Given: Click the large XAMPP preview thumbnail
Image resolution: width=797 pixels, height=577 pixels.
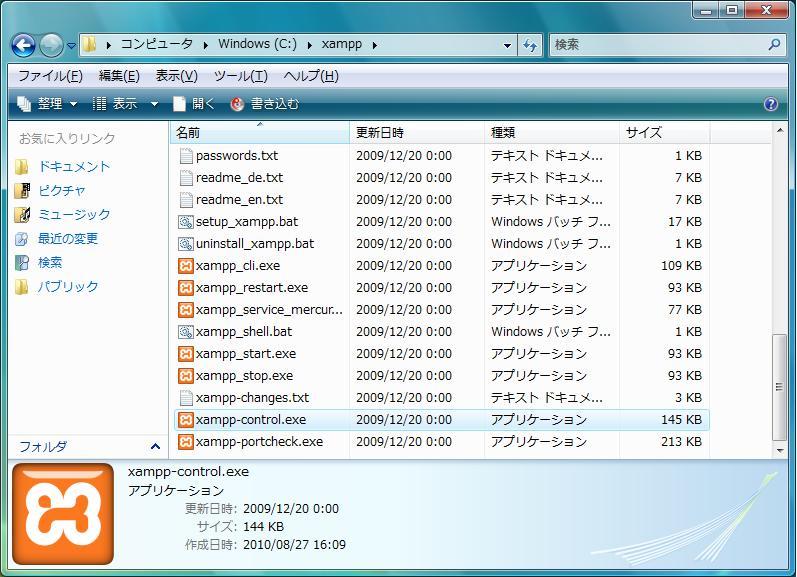Looking at the screenshot, I should click(63, 514).
